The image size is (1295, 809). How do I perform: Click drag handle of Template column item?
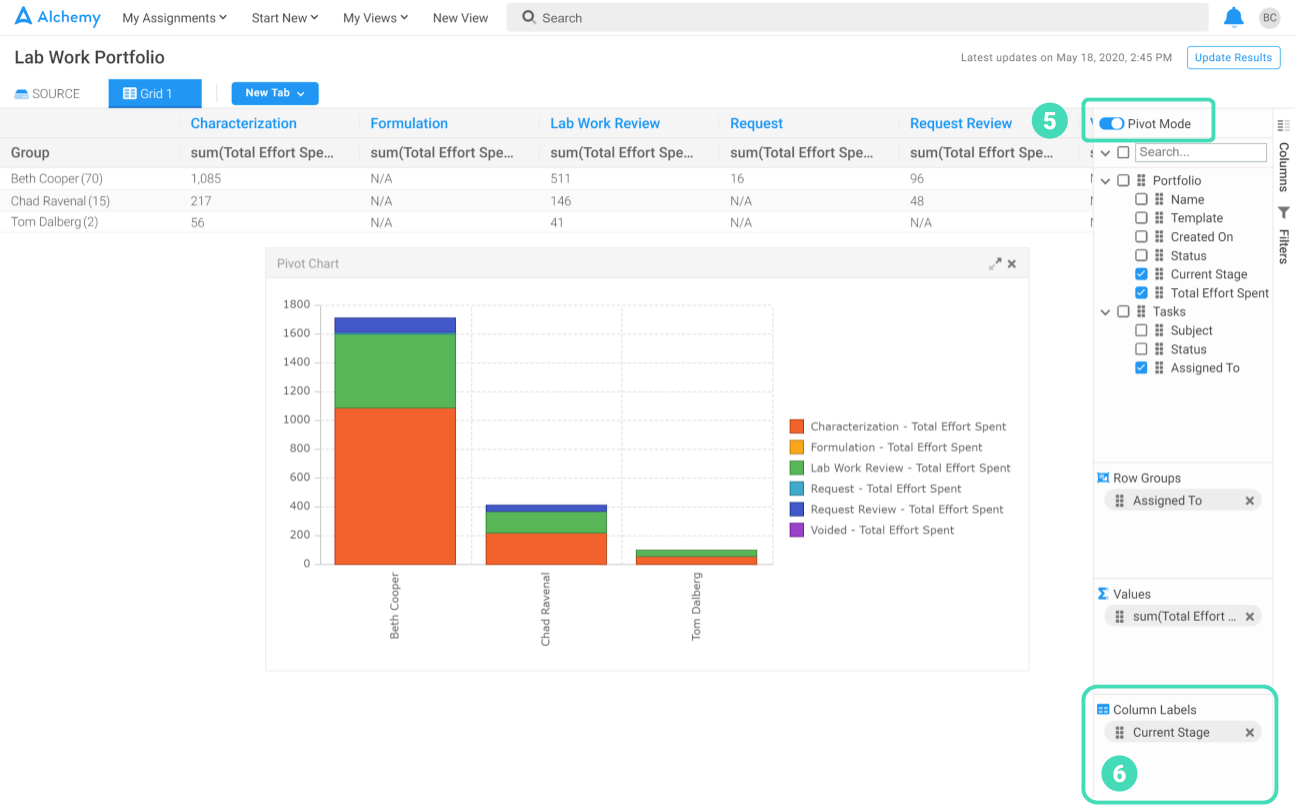pos(1159,218)
